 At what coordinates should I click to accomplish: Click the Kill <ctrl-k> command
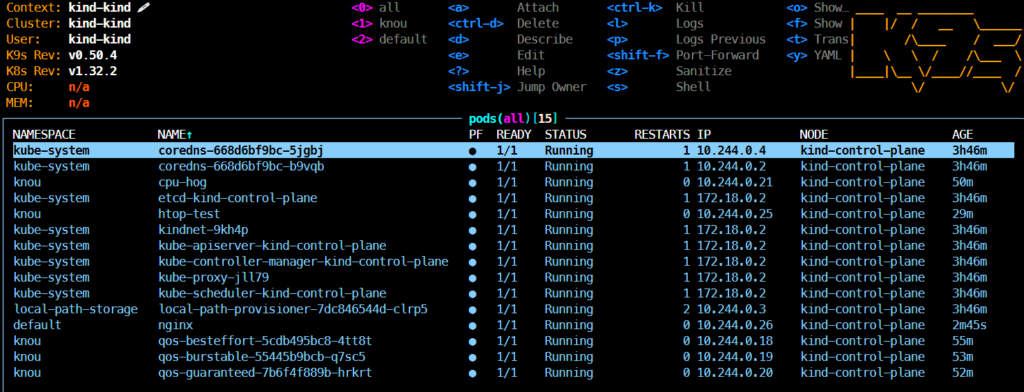click(x=656, y=8)
